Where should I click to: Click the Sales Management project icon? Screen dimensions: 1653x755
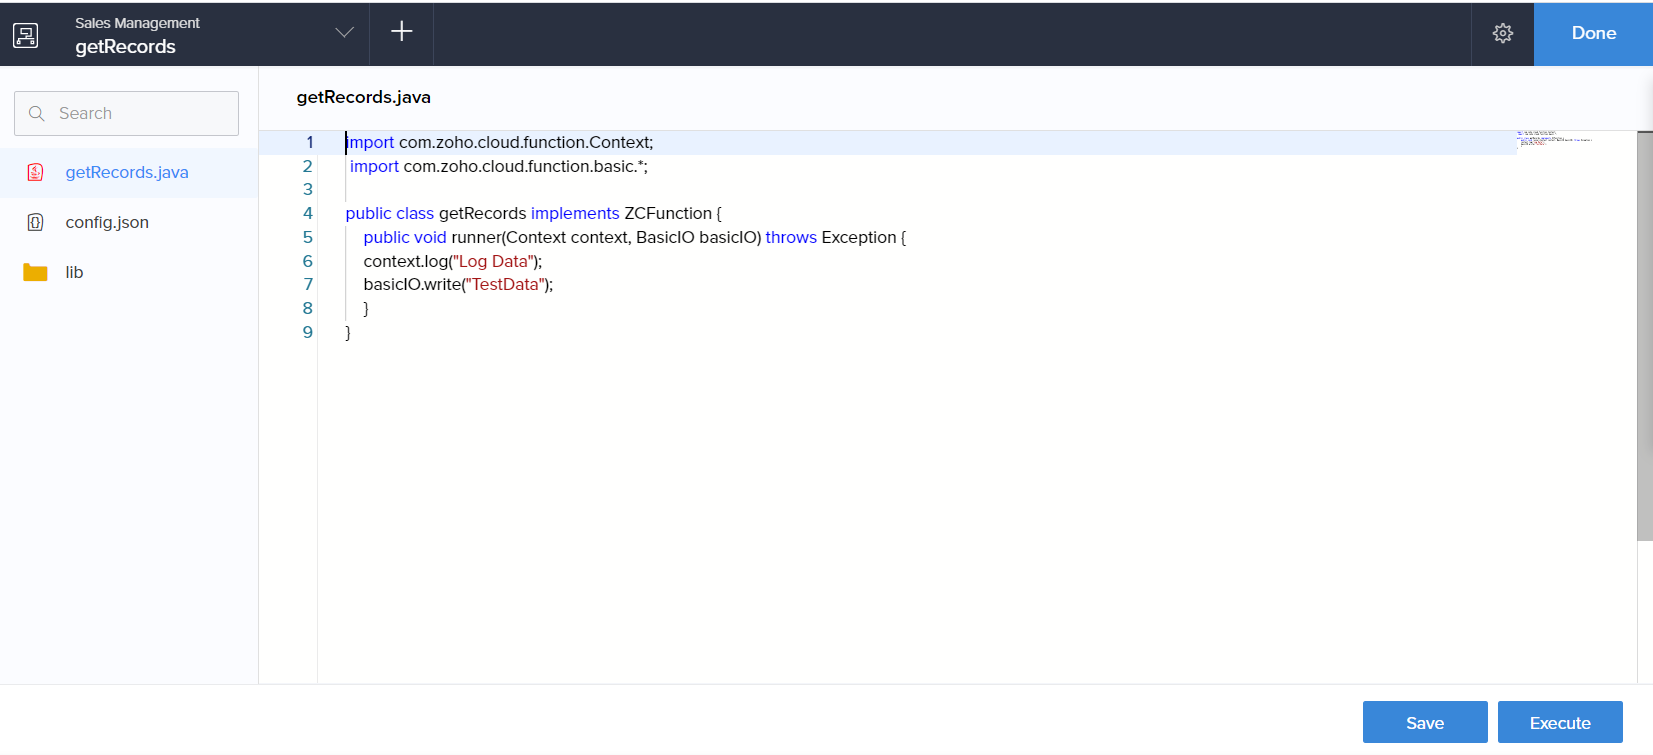click(x=26, y=35)
